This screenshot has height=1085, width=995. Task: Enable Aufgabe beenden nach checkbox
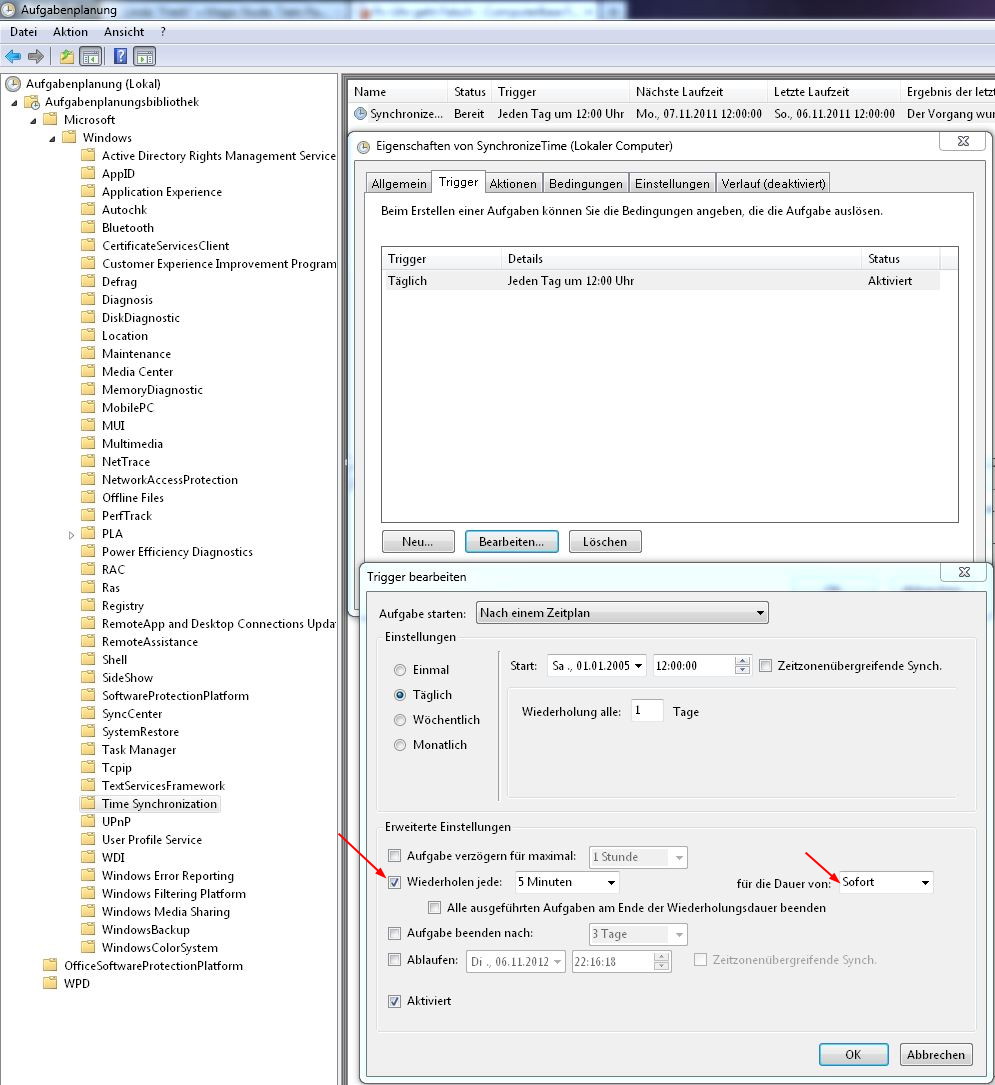pyautogui.click(x=394, y=933)
